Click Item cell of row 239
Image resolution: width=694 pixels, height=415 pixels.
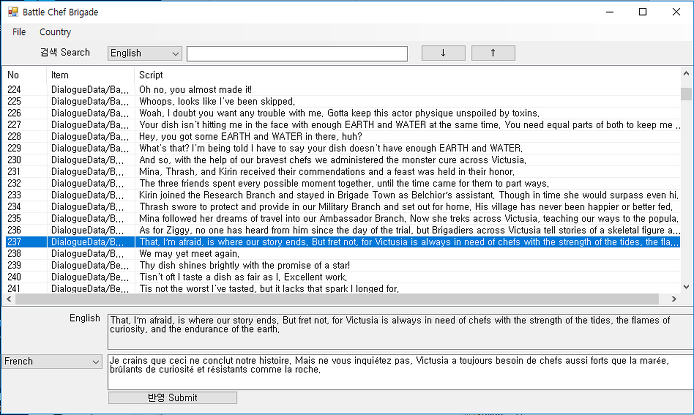pos(90,265)
